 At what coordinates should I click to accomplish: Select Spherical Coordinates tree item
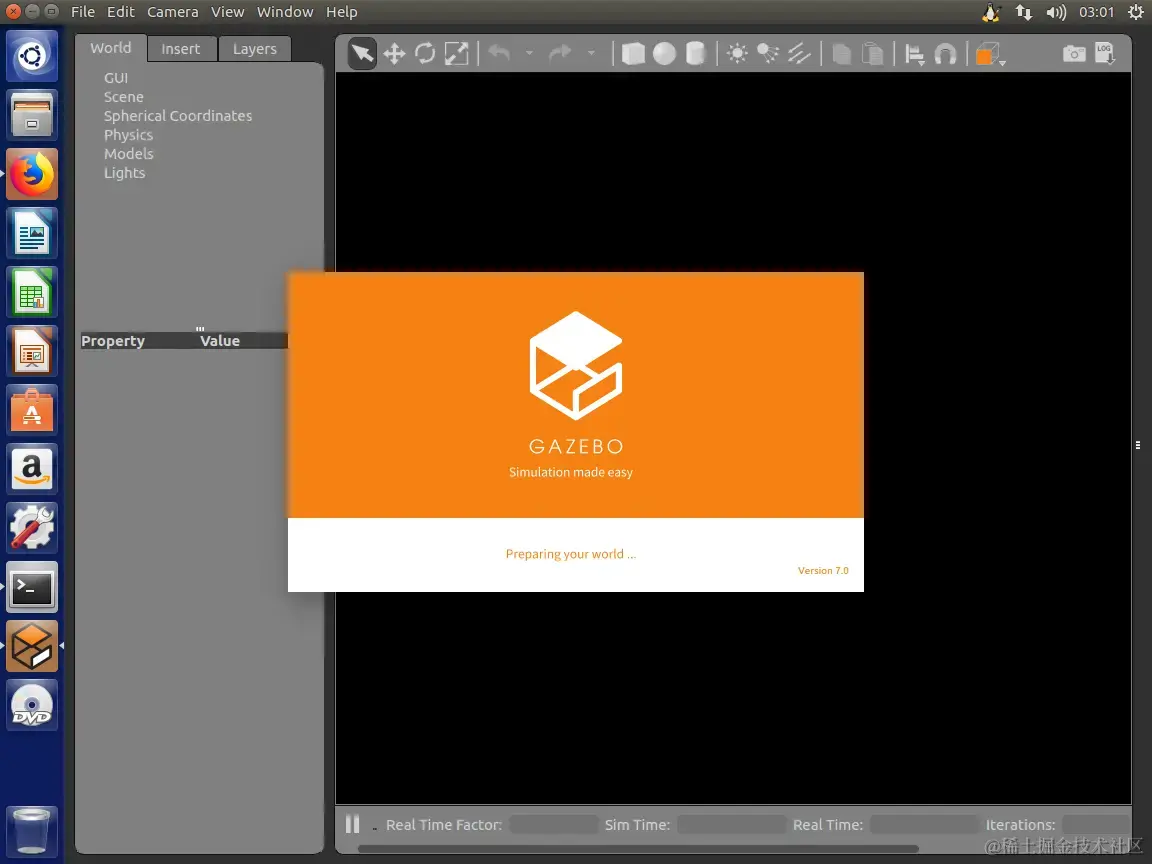(x=178, y=115)
